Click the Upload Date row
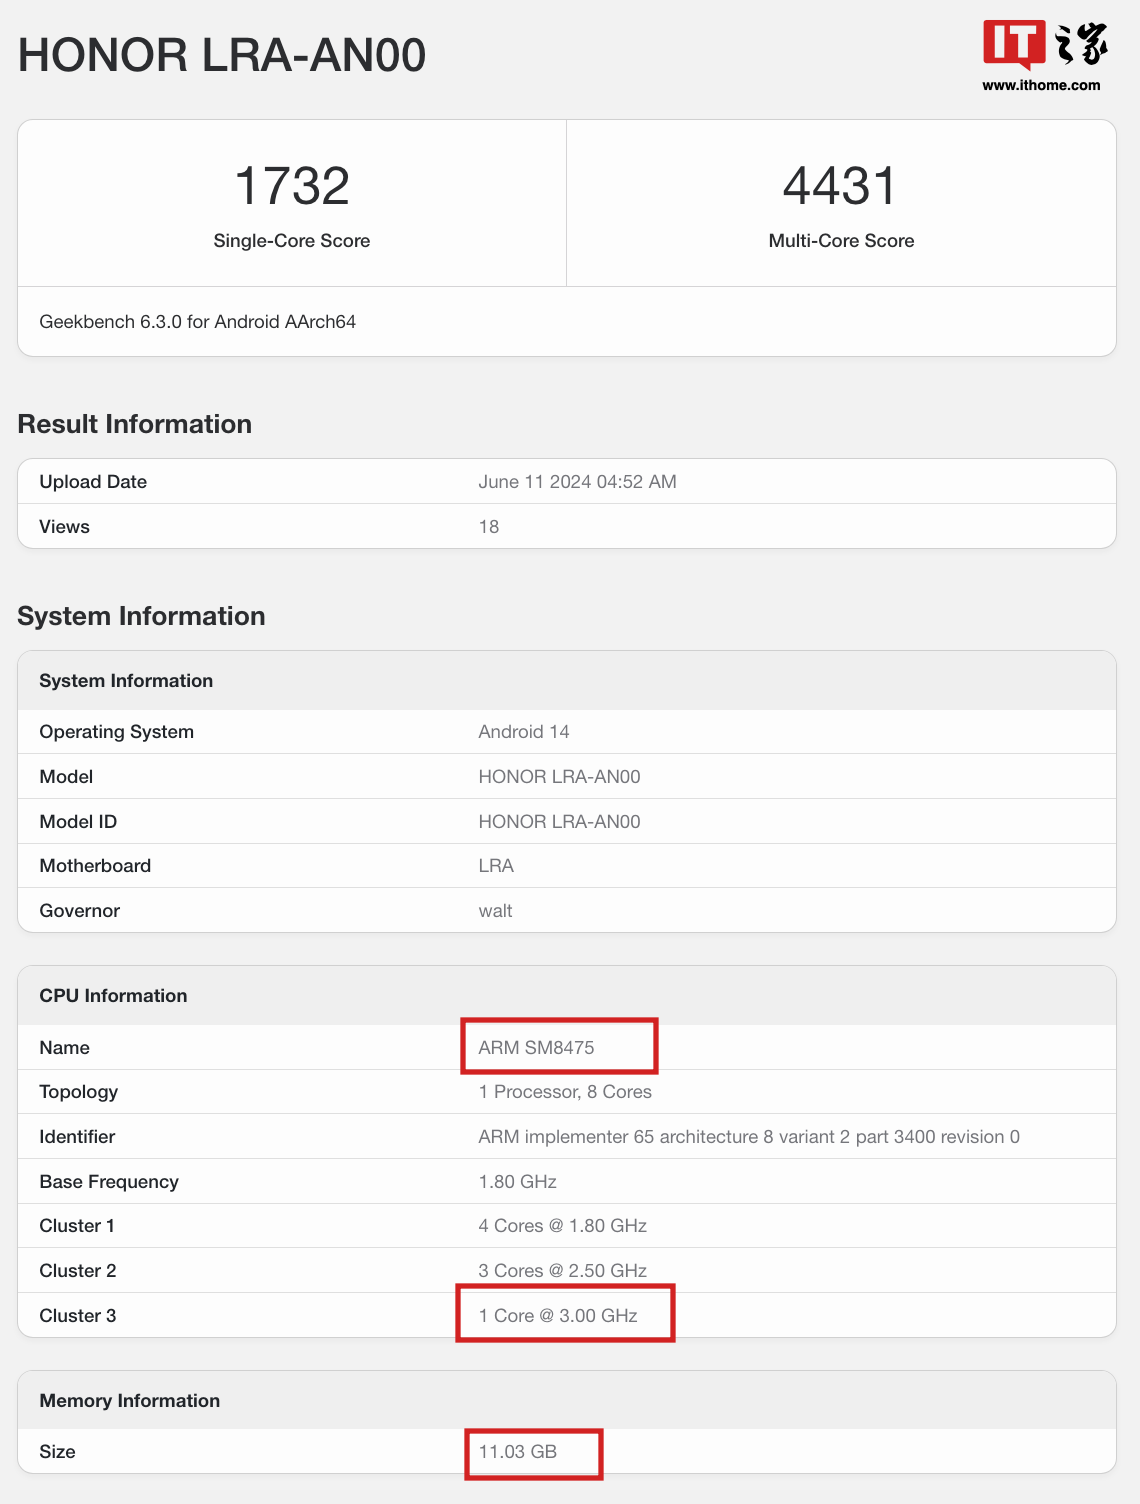Viewport: 1140px width, 1504px height. pos(93,481)
